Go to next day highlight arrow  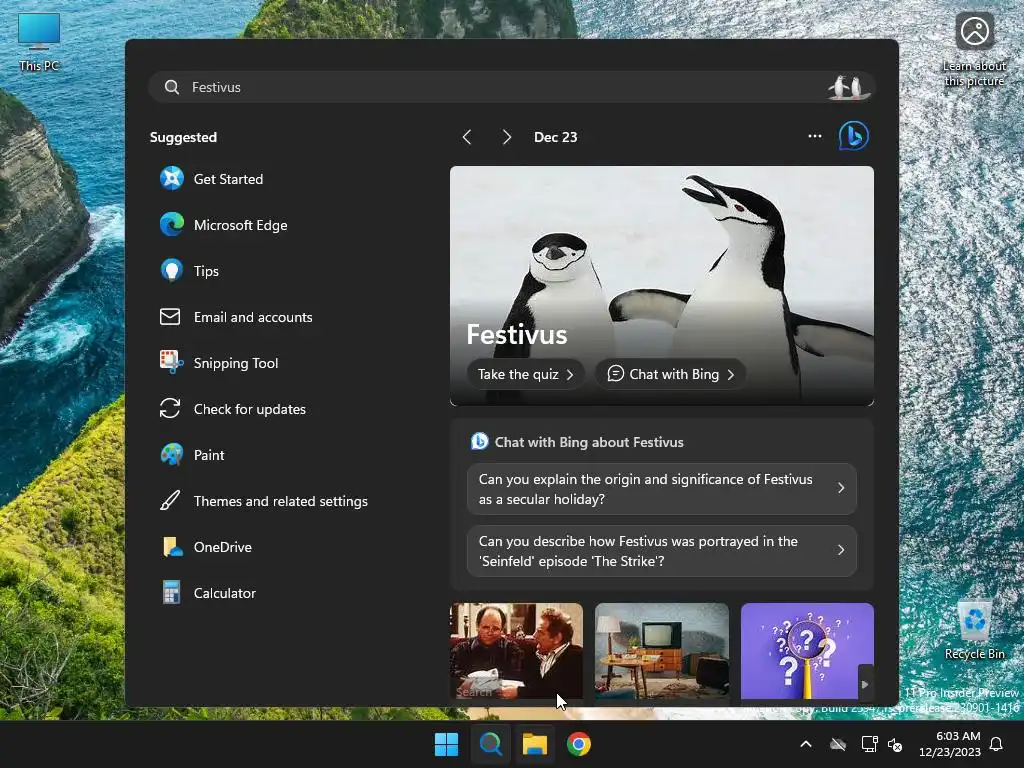coord(506,136)
